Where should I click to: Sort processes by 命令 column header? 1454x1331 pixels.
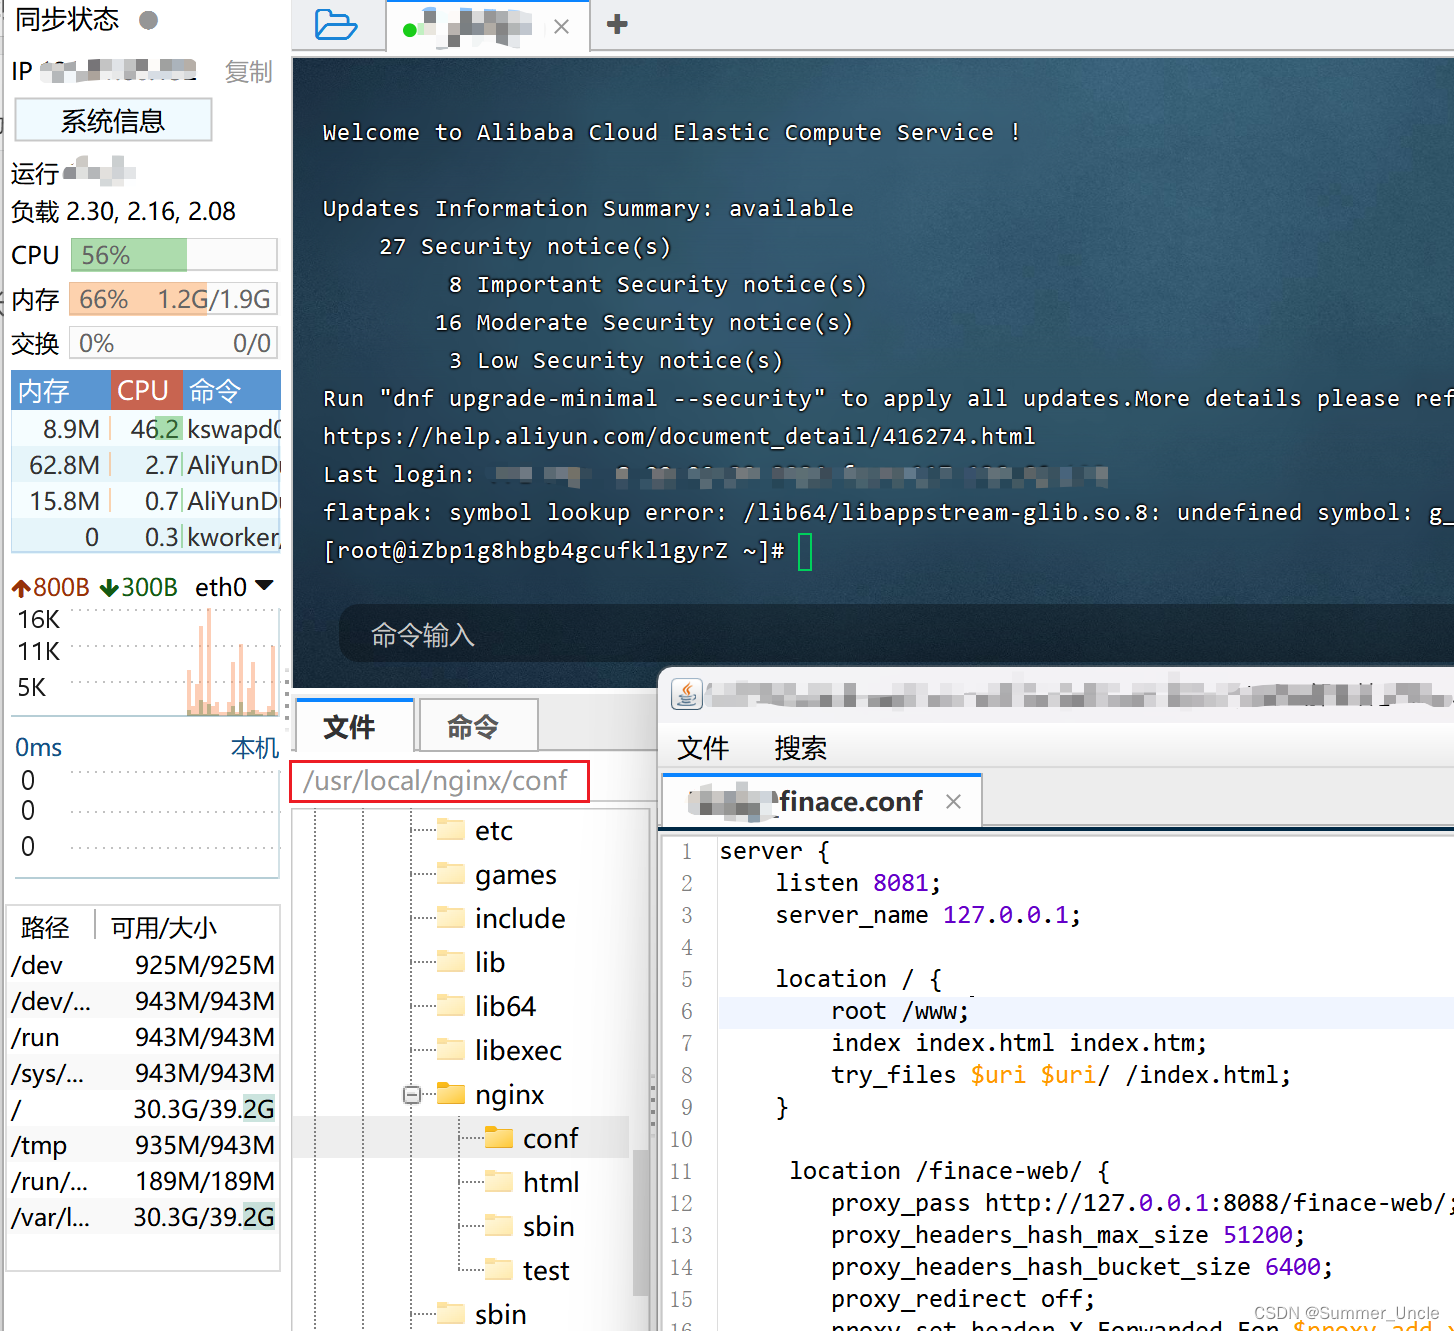click(x=232, y=390)
